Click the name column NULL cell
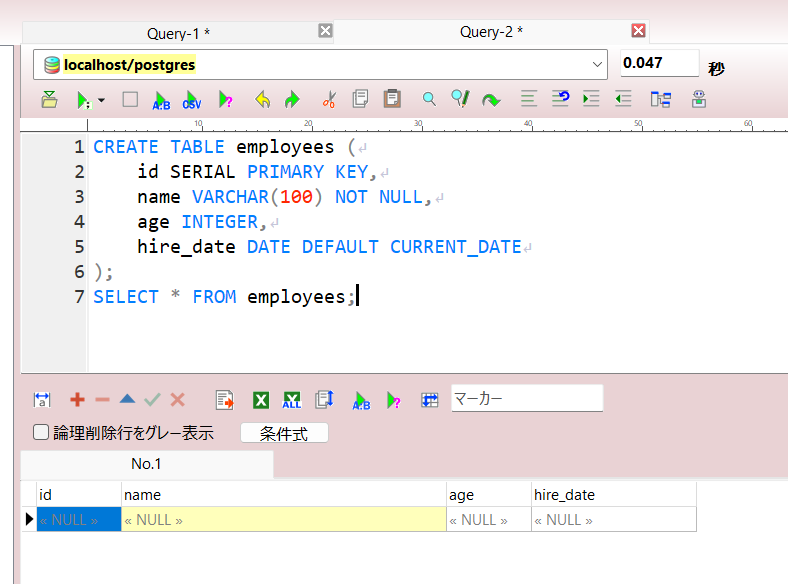This screenshot has width=788, height=584. (x=283, y=520)
